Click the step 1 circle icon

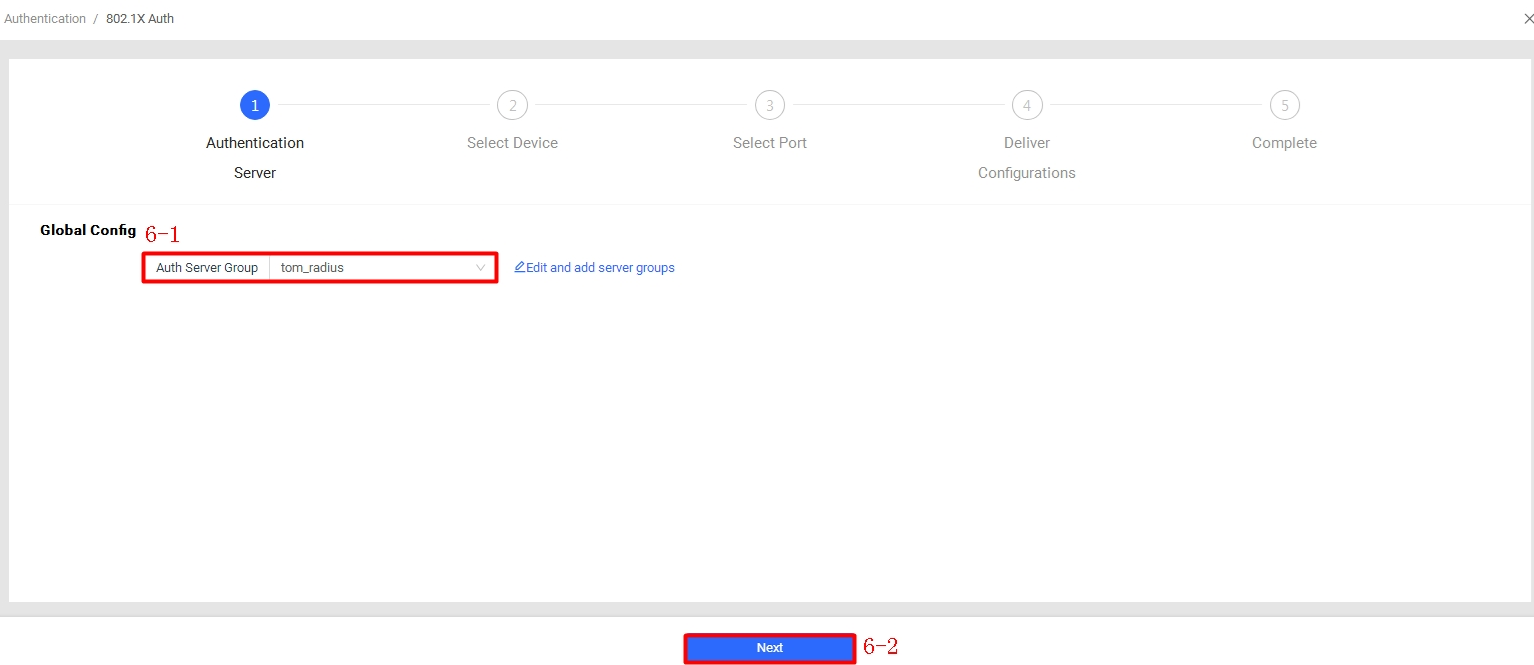point(255,105)
